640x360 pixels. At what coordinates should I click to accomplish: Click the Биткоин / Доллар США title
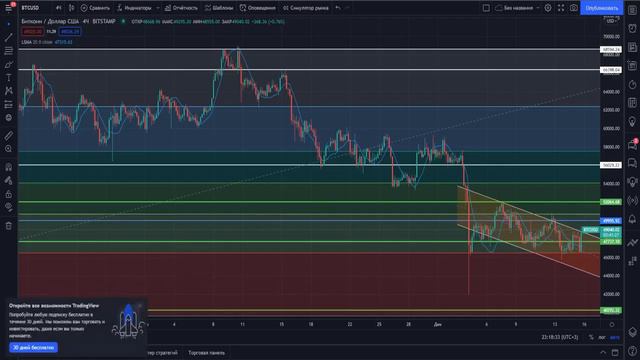(50, 21)
